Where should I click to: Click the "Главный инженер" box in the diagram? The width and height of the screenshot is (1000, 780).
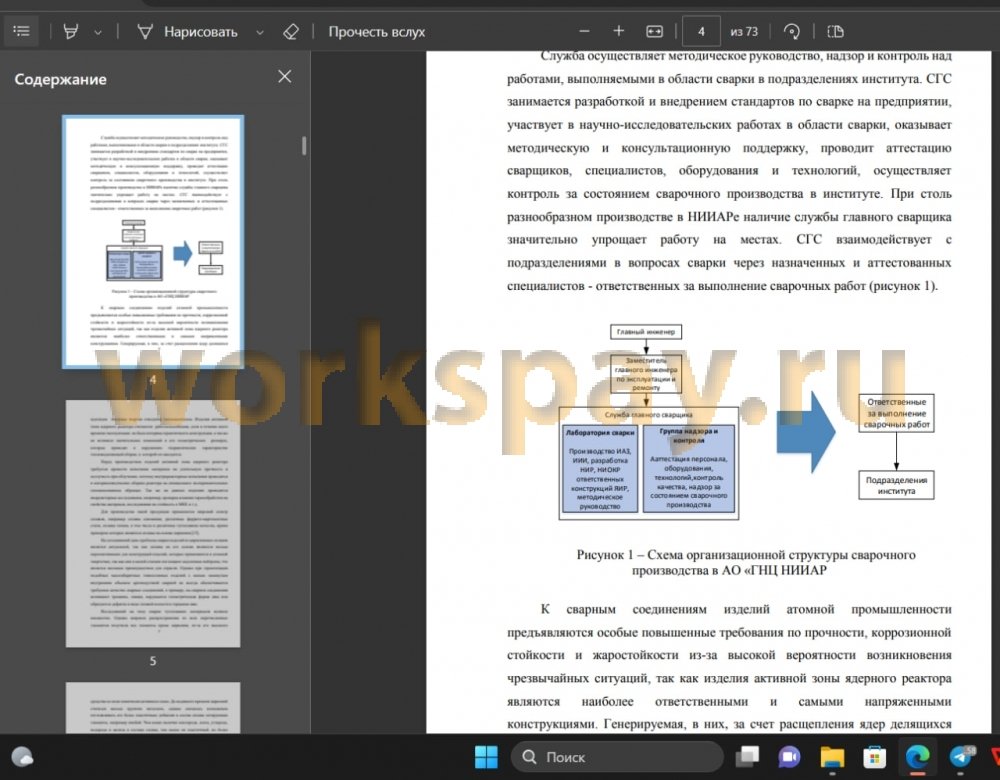pos(646,332)
